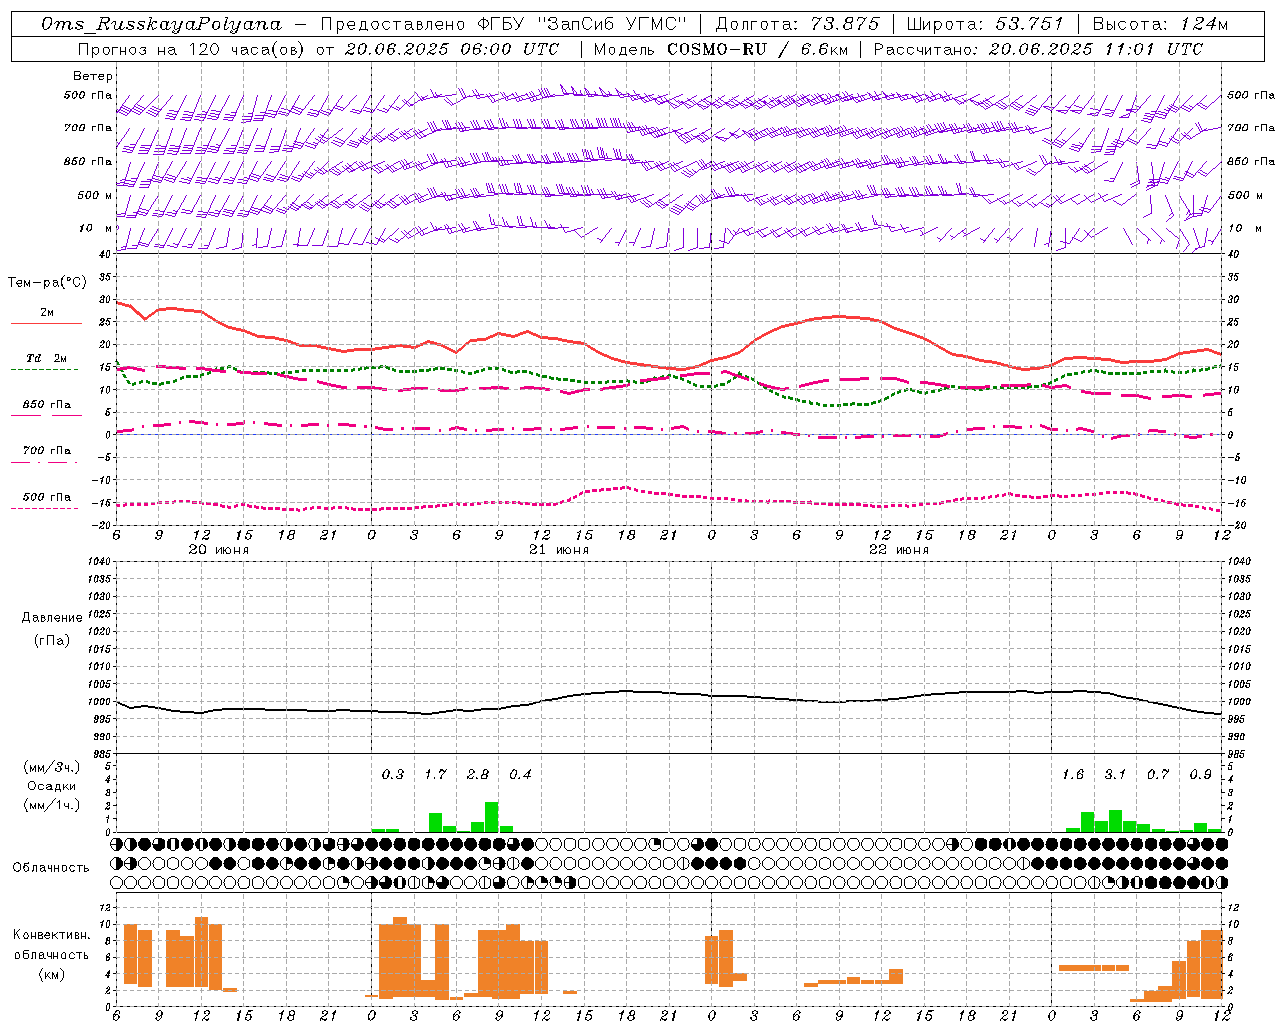Click the 1.6 three-hour precipitation value
Screen dimensions: 1280x1024
[x=1073, y=775]
